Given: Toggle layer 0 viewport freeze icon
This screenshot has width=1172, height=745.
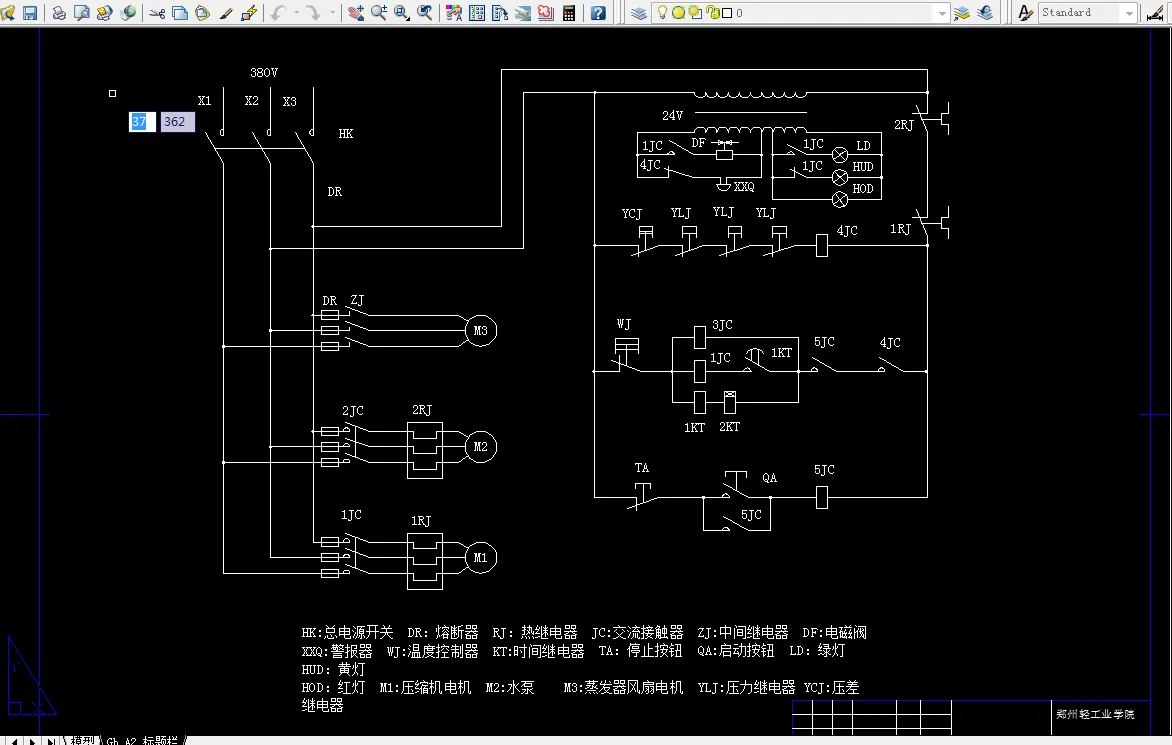Looking at the screenshot, I should click(x=694, y=12).
